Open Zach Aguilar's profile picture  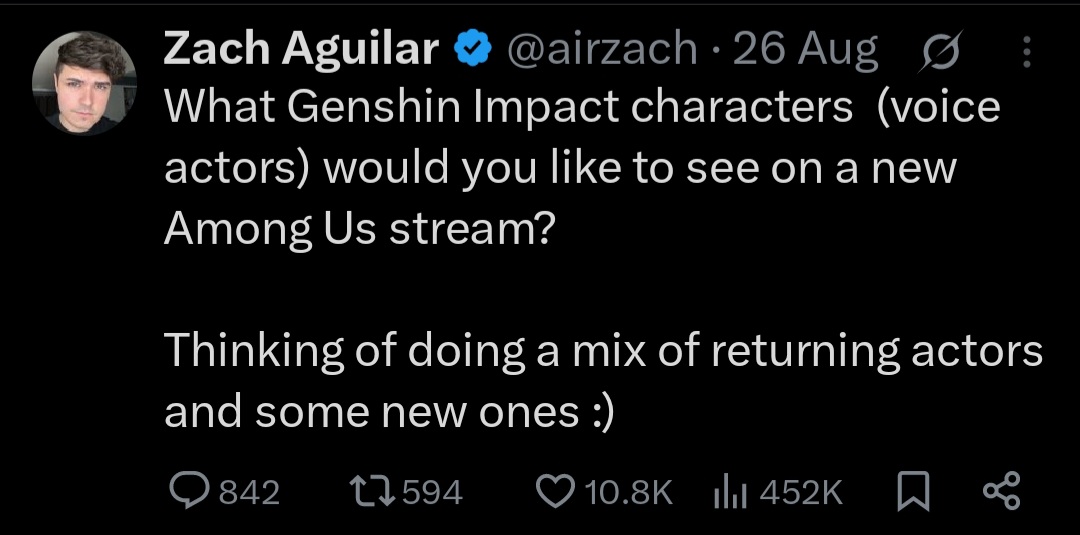click(85, 83)
